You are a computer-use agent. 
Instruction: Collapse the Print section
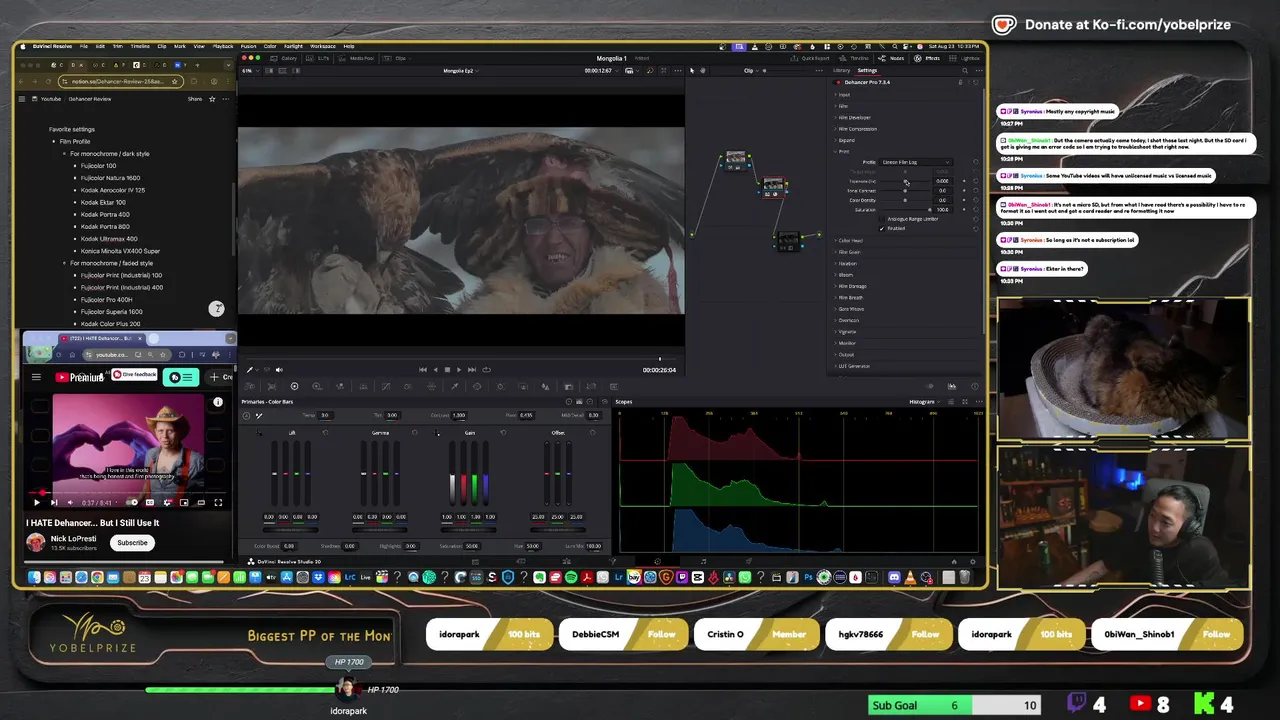tap(843, 151)
